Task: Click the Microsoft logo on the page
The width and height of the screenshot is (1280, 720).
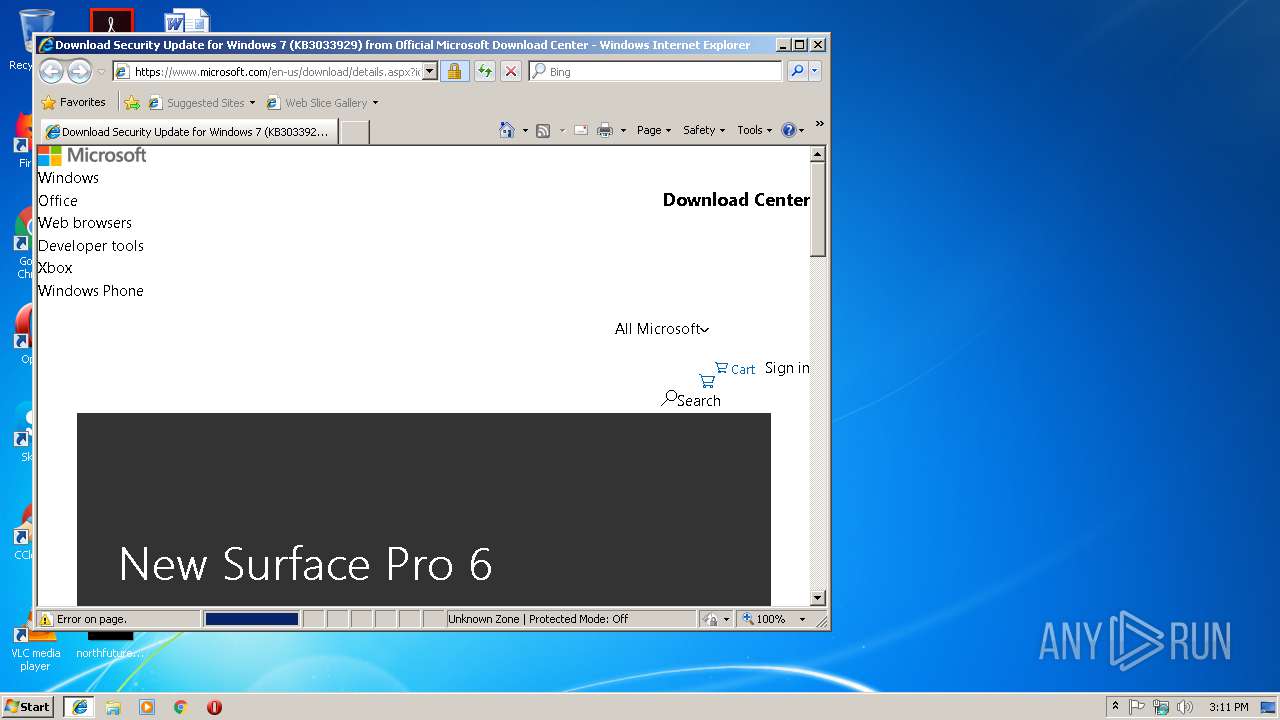Action: 92,155
